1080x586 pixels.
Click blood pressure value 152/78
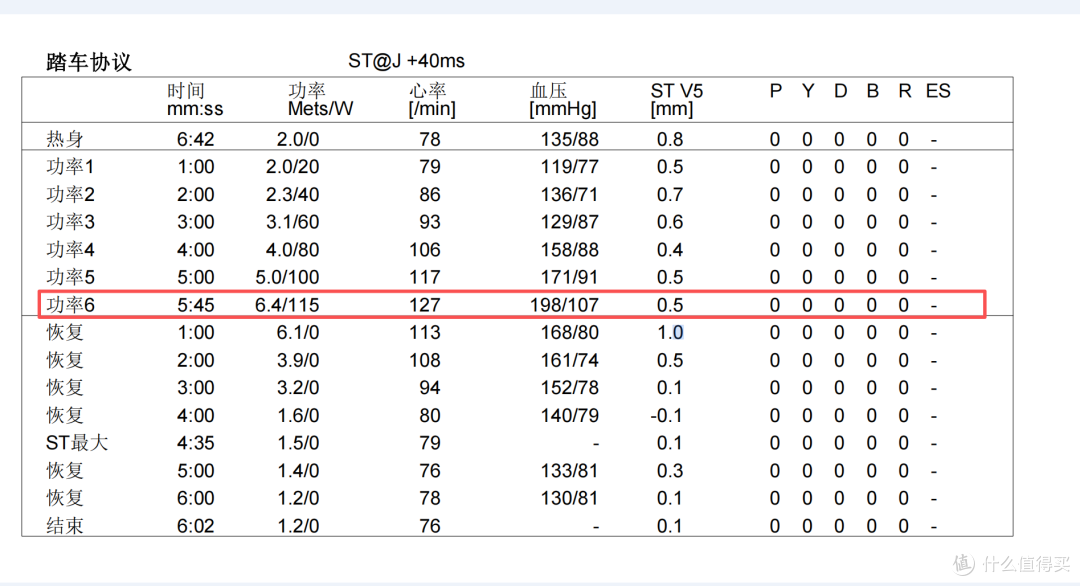[570, 388]
